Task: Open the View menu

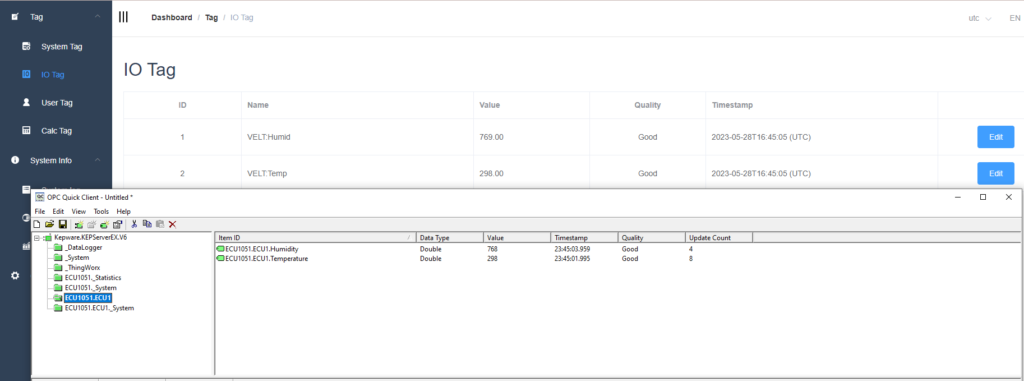Action: pyautogui.click(x=78, y=212)
